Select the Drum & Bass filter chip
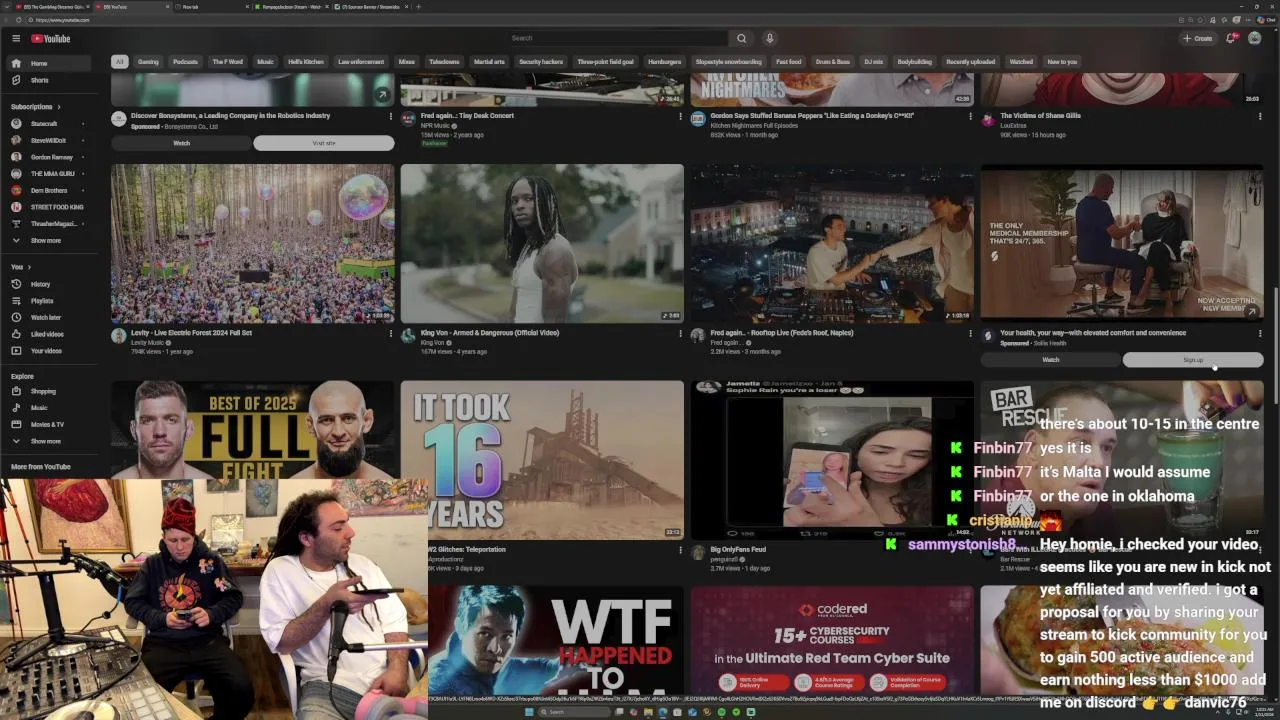 [832, 62]
